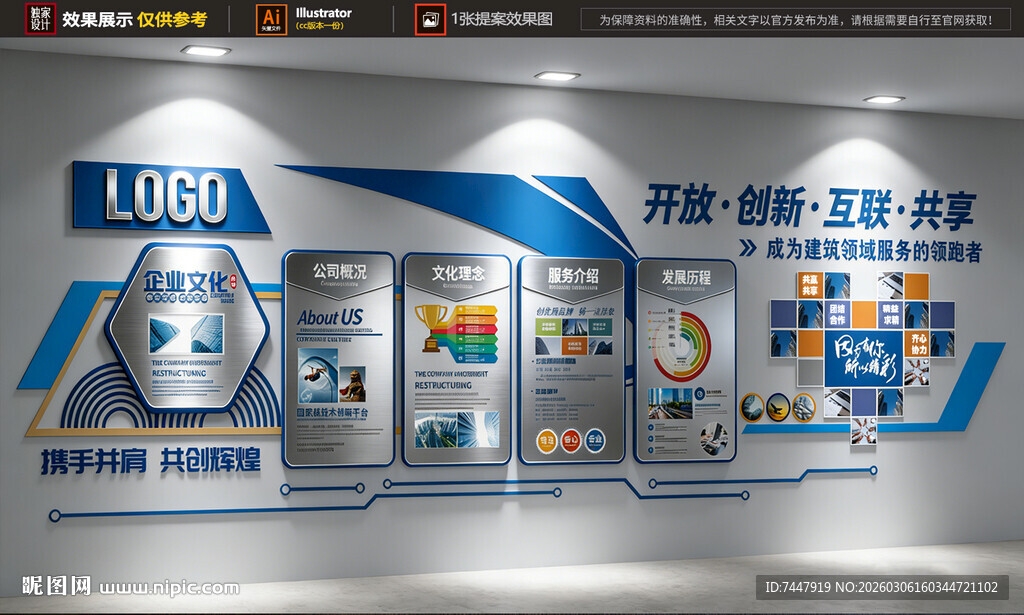Click the orange 共赢共享 tile

pyautogui.click(x=810, y=285)
